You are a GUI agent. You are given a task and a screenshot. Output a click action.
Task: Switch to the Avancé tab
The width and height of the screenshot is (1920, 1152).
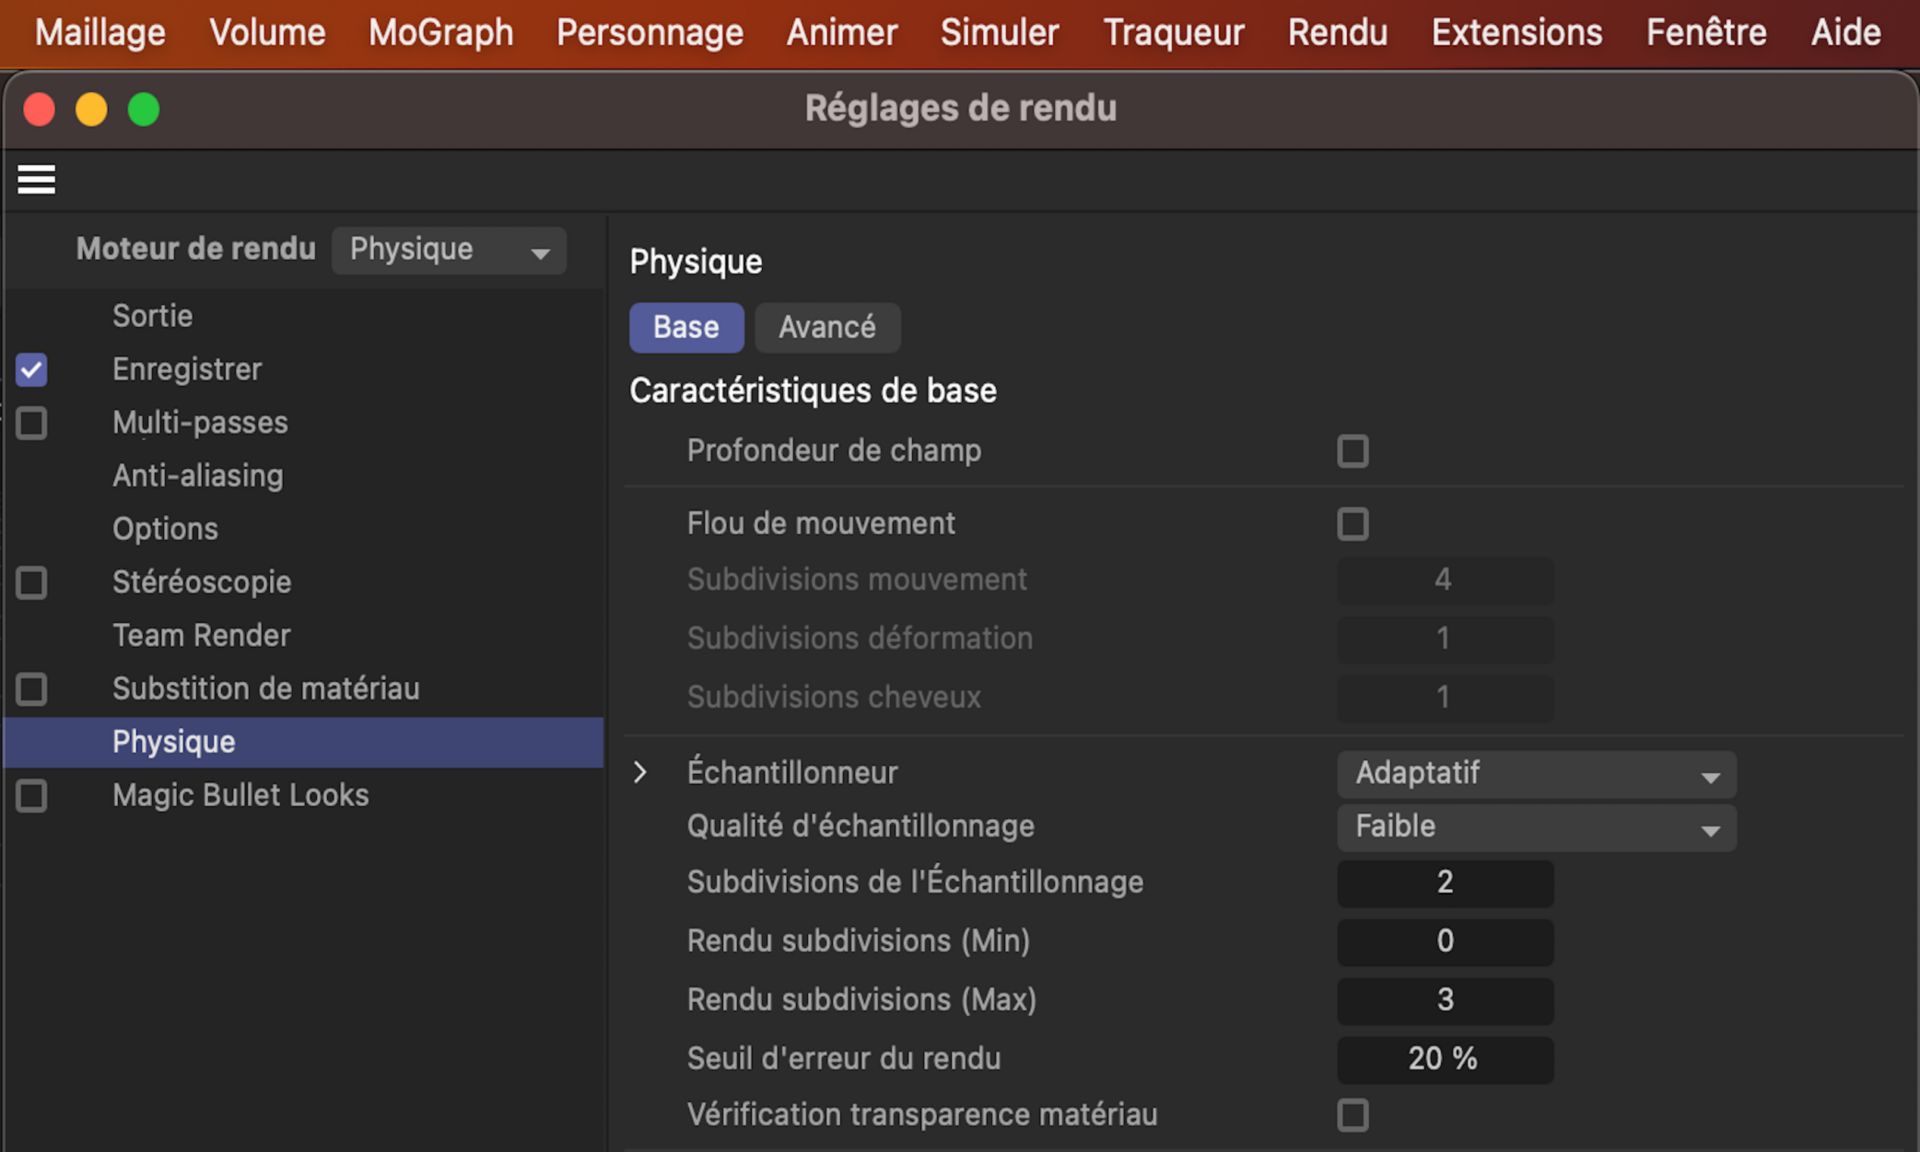pyautogui.click(x=826, y=328)
